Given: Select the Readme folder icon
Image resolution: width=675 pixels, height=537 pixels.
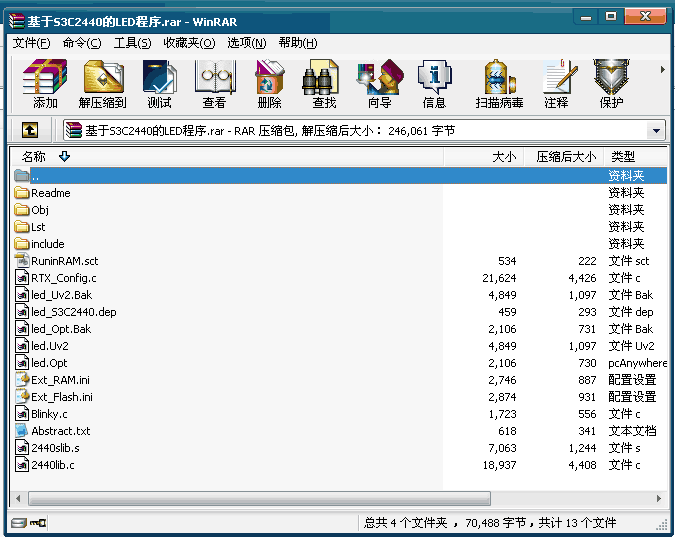Looking at the screenshot, I should pyautogui.click(x=22, y=192).
